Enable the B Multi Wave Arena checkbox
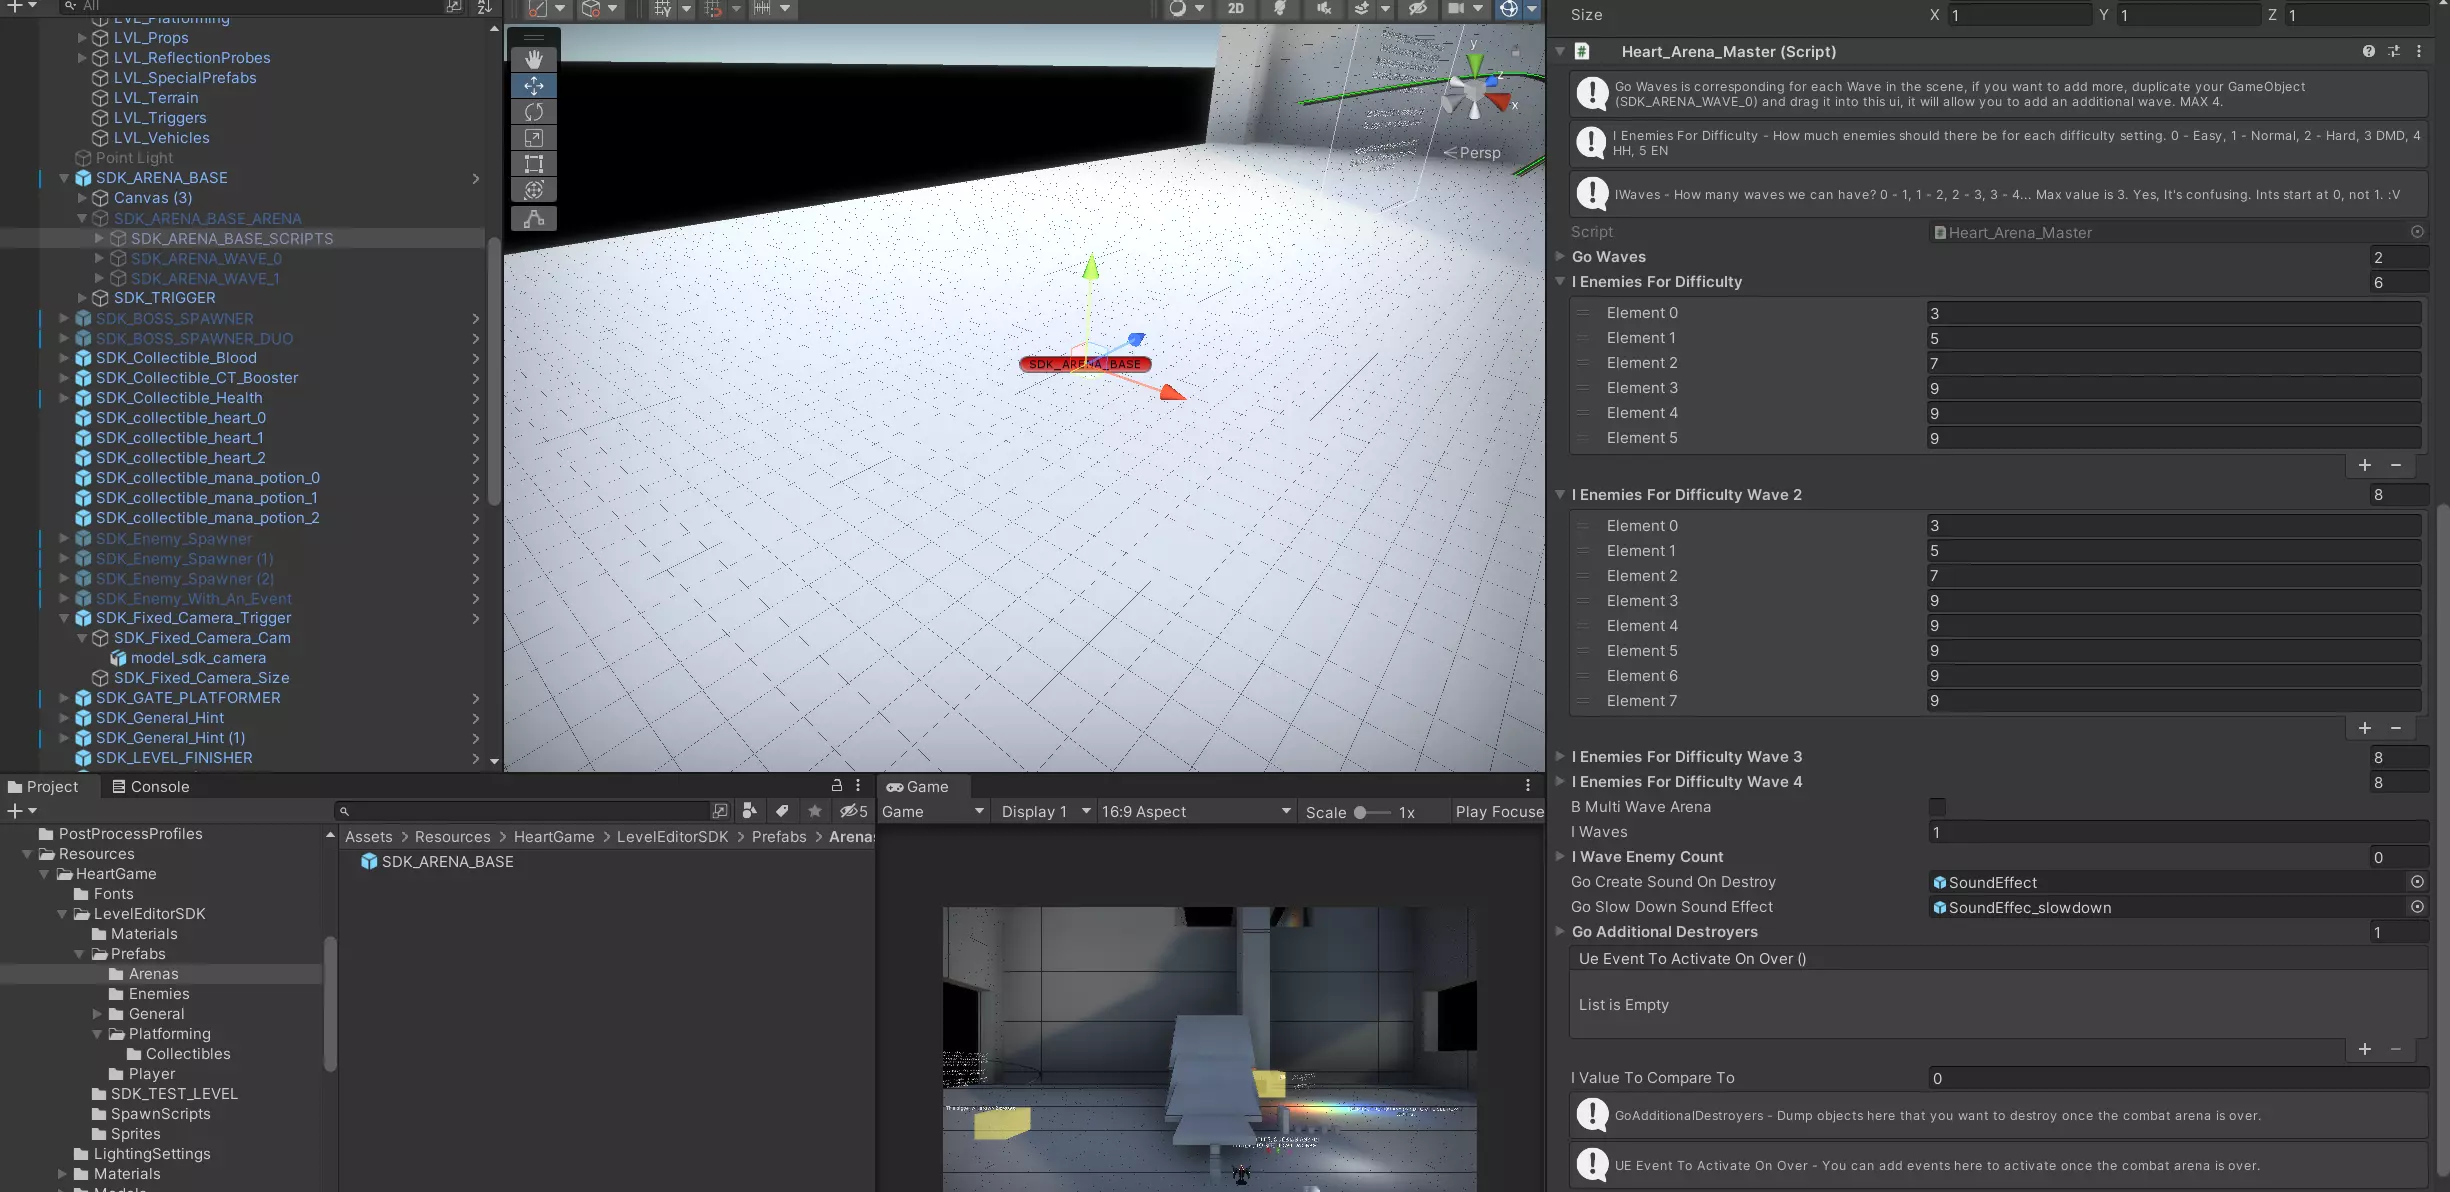2450x1192 pixels. point(1937,807)
